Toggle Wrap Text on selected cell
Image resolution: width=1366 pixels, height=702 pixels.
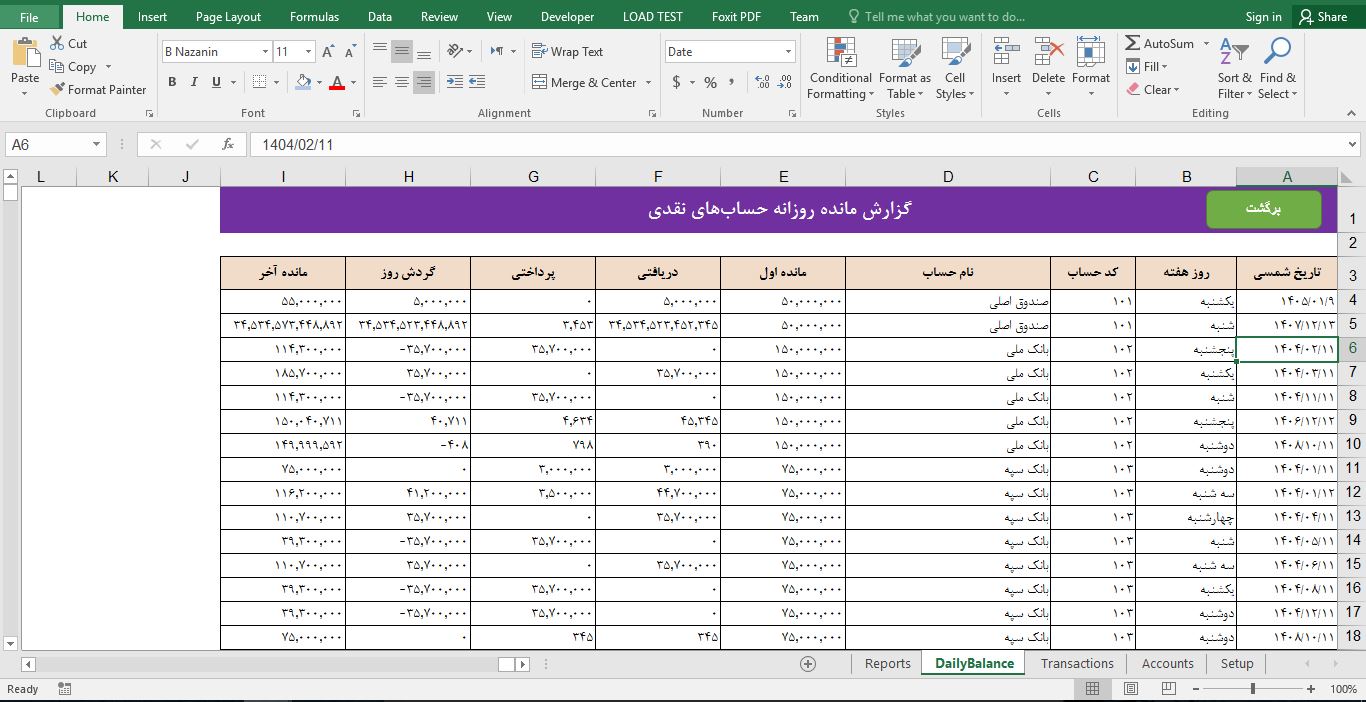(566, 51)
